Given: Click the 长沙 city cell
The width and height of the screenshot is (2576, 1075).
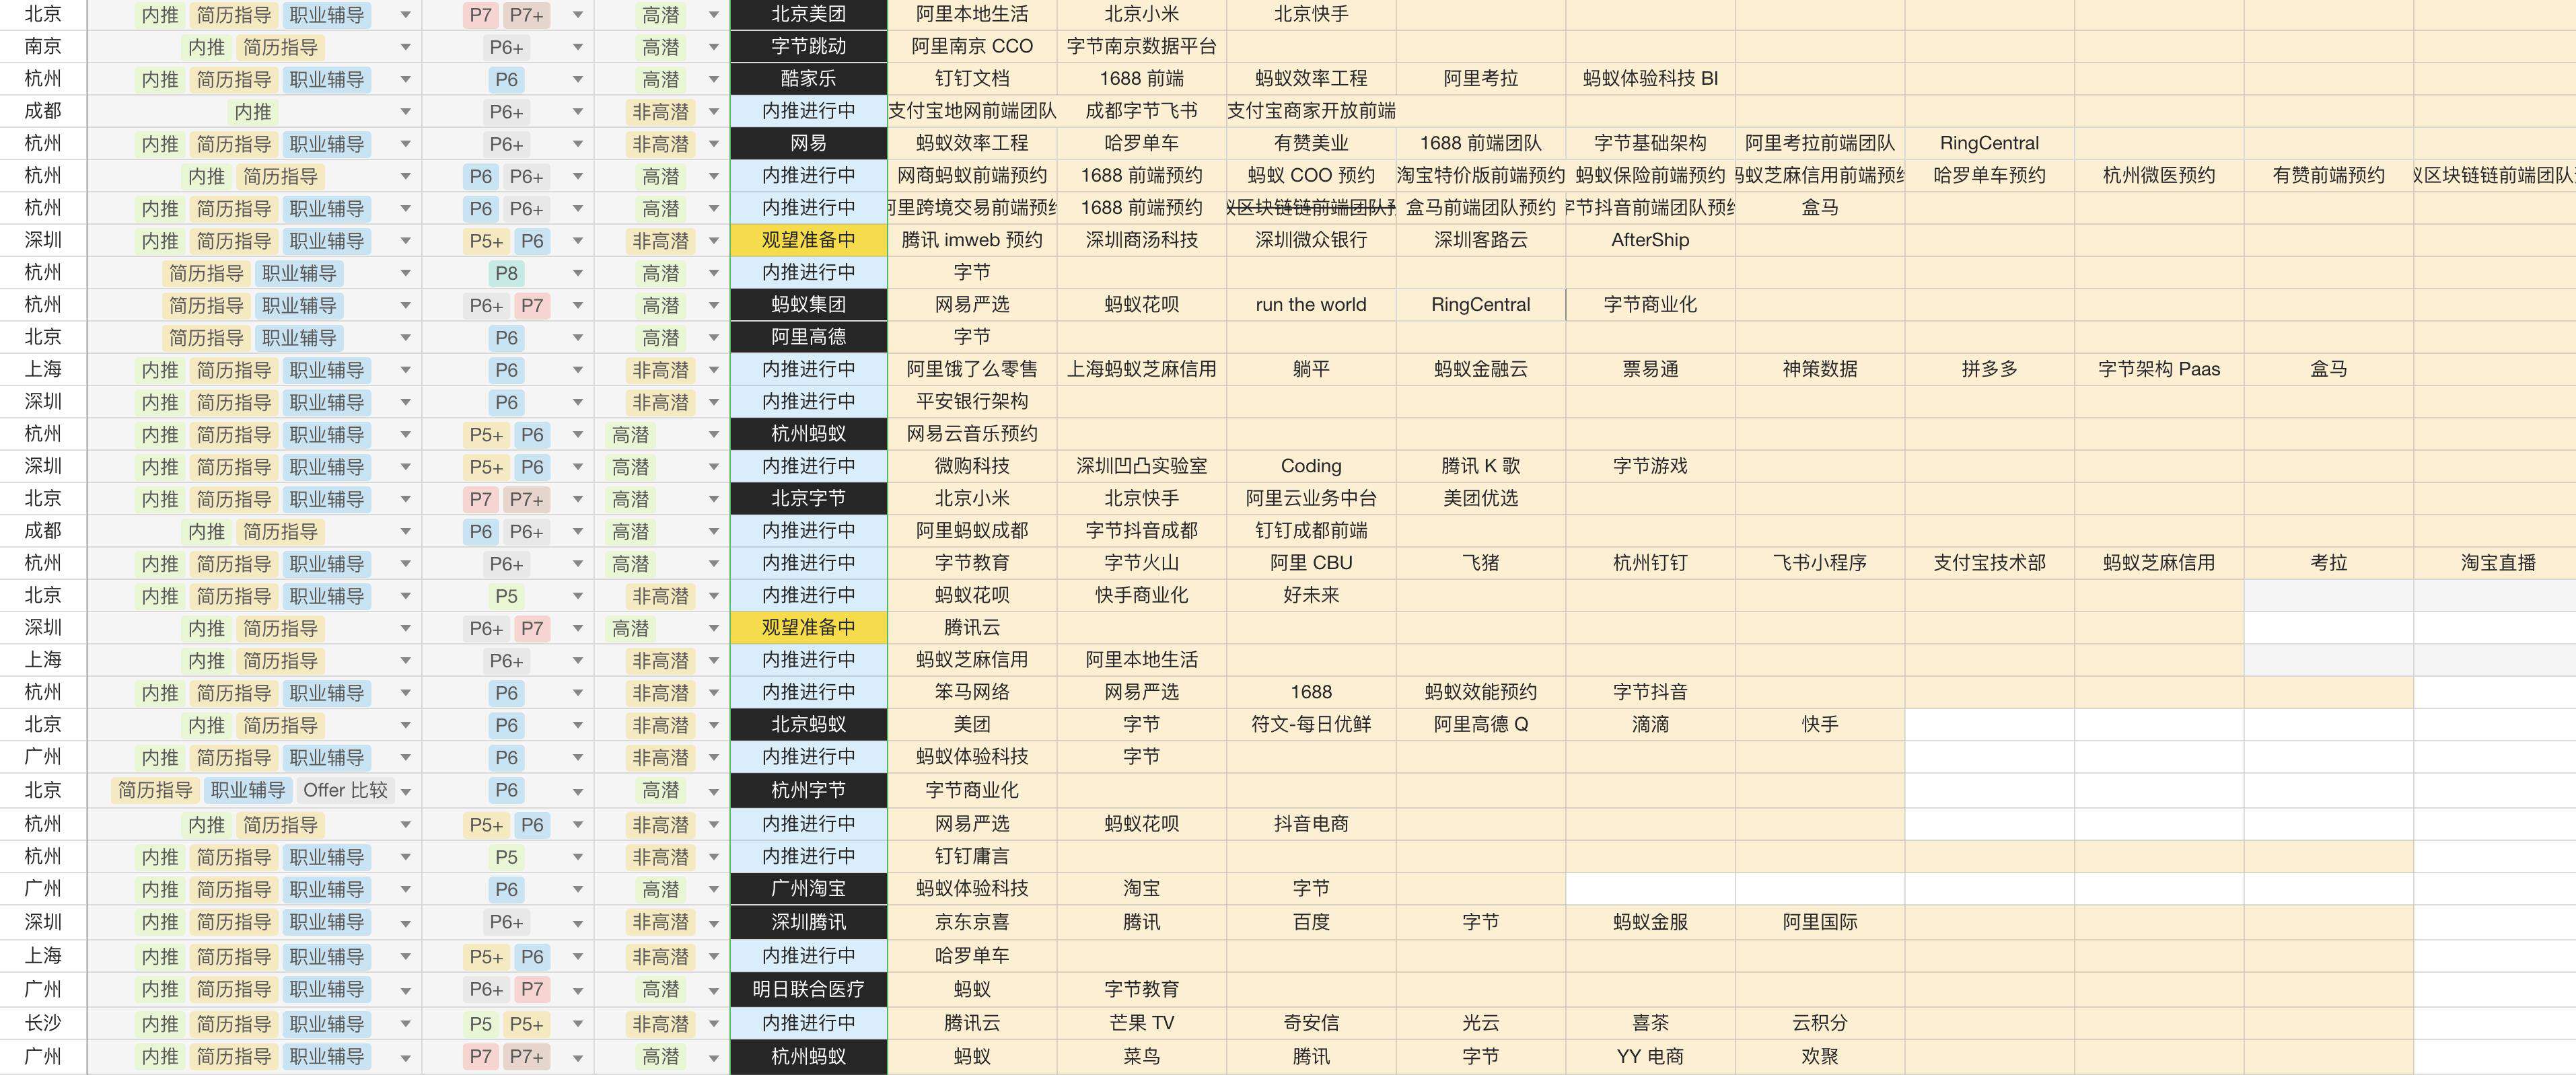Looking at the screenshot, I should (x=43, y=1023).
